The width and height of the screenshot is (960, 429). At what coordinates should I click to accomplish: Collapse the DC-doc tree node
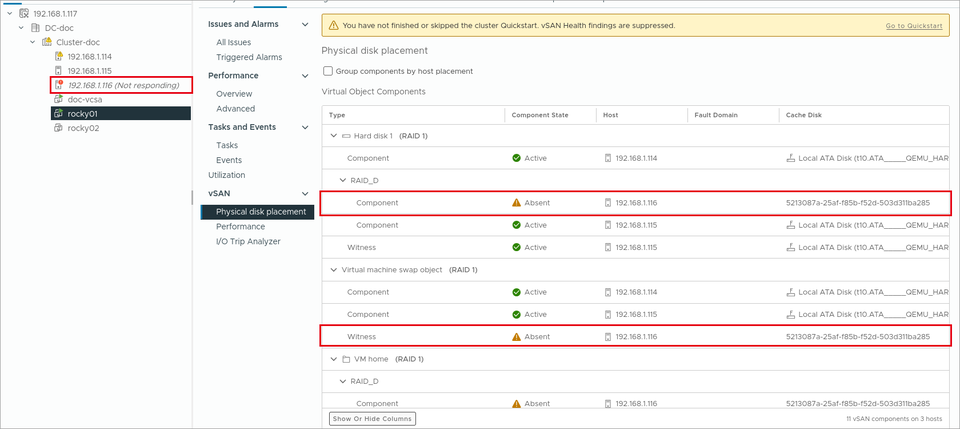click(21, 28)
